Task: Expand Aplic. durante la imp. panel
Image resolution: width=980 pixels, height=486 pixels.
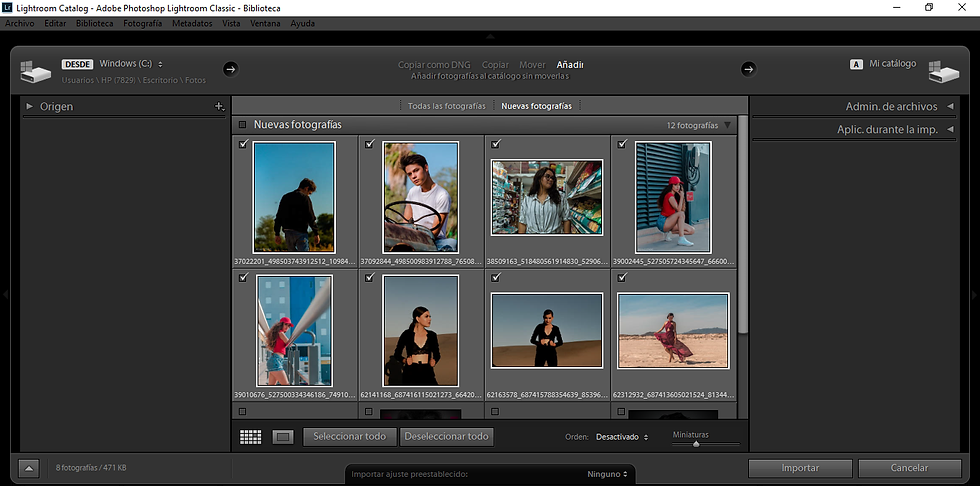Action: pyautogui.click(x=951, y=130)
